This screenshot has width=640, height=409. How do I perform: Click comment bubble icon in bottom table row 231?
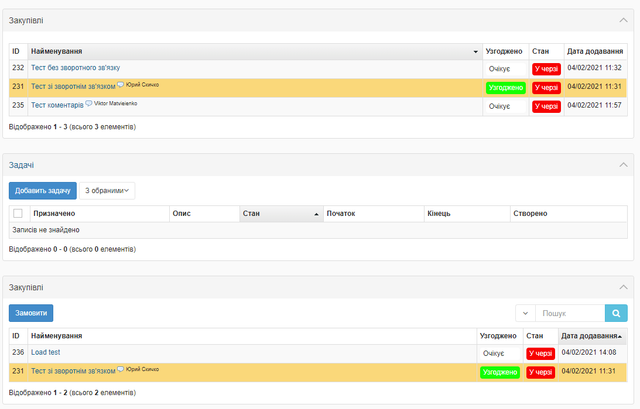(120, 369)
